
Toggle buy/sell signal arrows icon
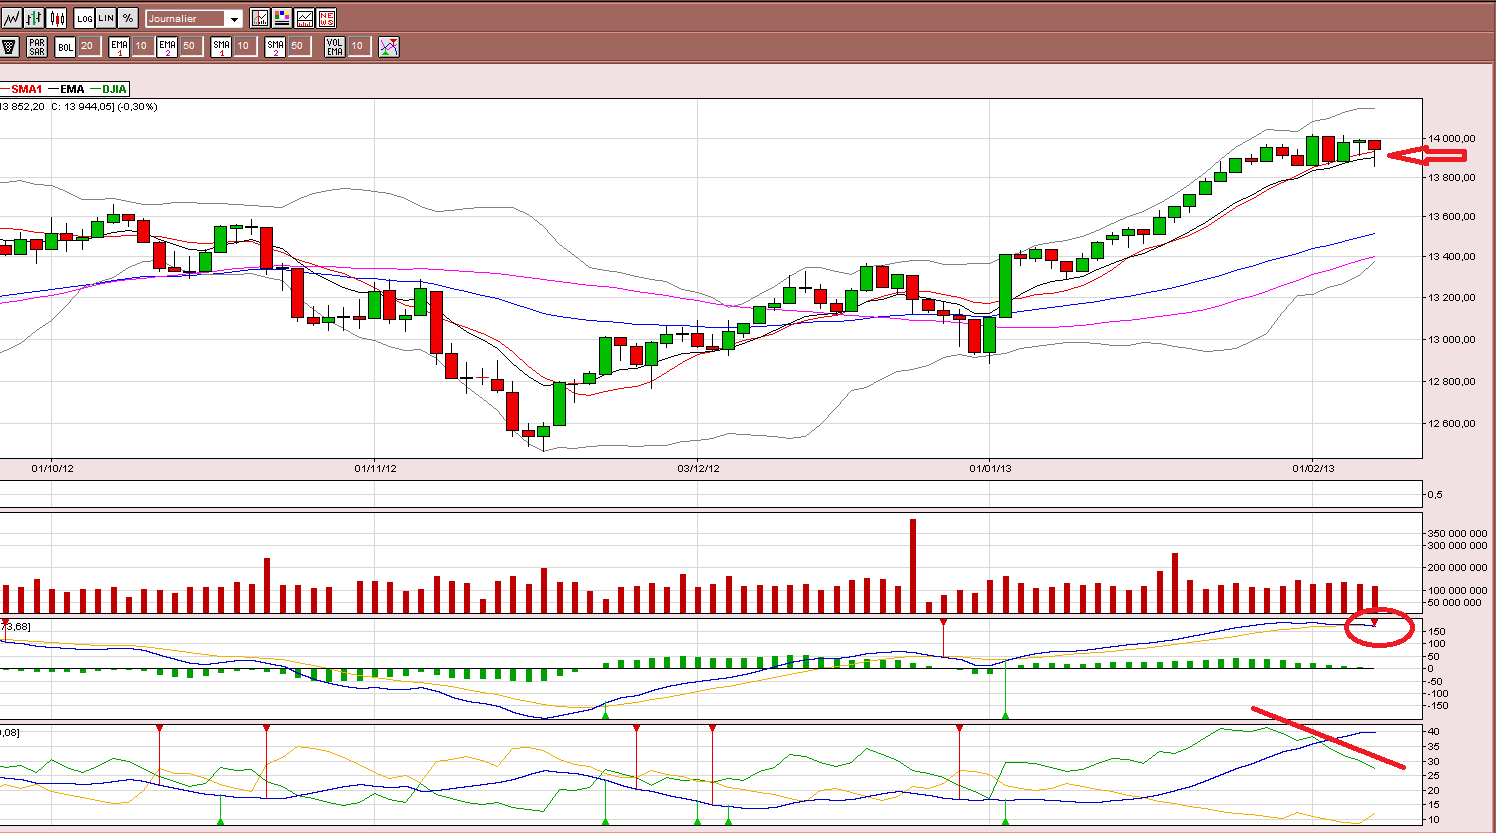(389, 46)
